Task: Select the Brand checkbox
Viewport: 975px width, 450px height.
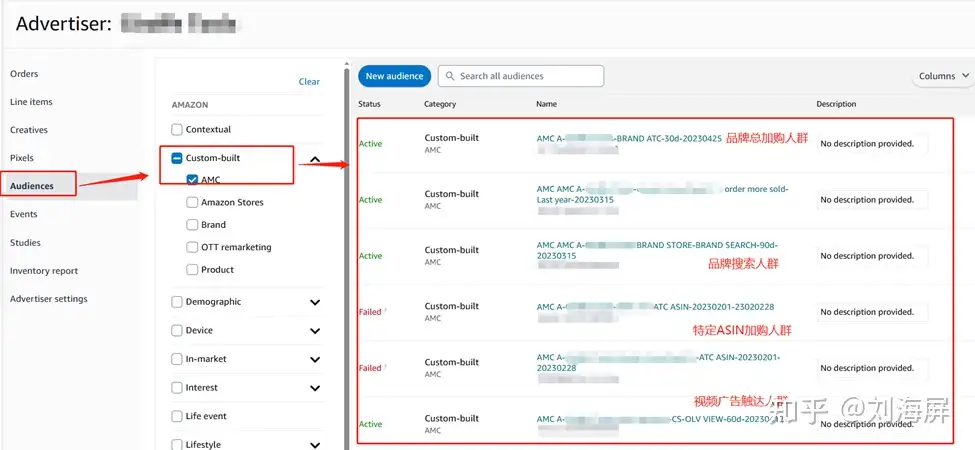Action: tap(192, 225)
